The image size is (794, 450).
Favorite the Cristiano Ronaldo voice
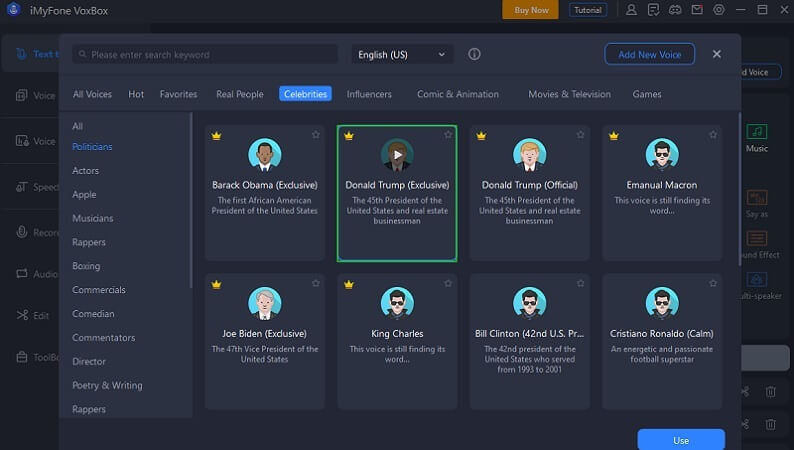click(x=713, y=283)
